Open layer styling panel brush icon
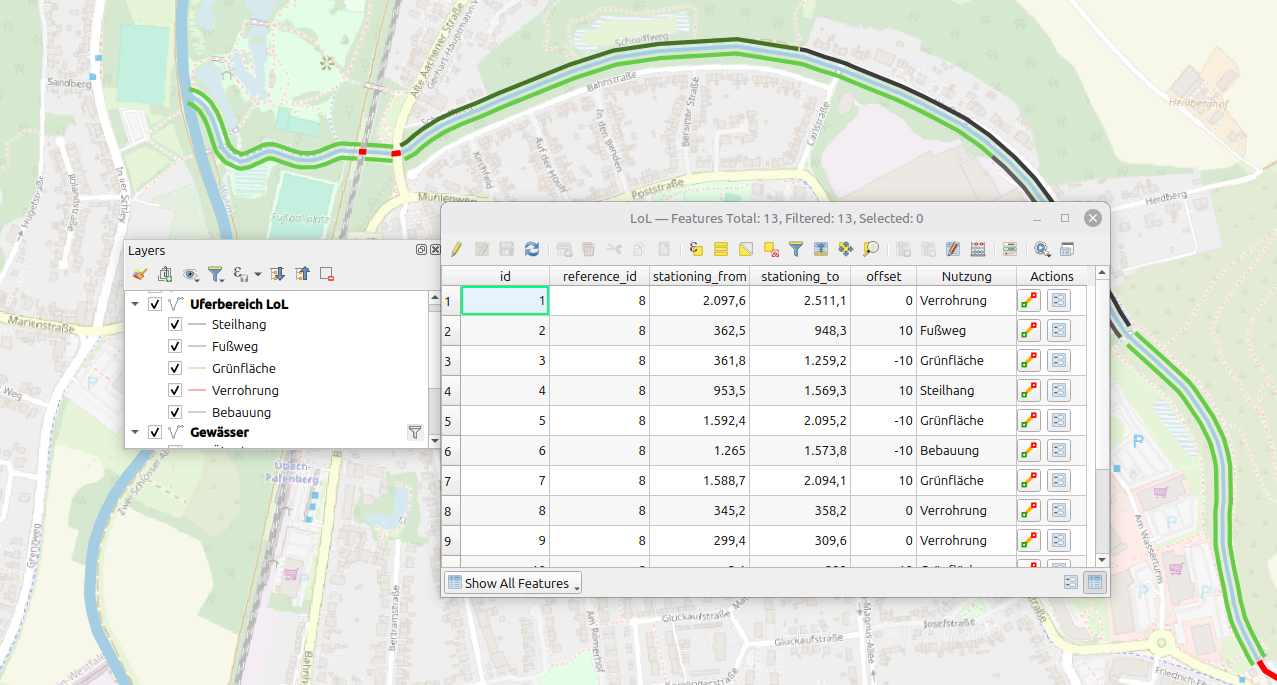This screenshot has width=1277, height=685. coord(139,273)
